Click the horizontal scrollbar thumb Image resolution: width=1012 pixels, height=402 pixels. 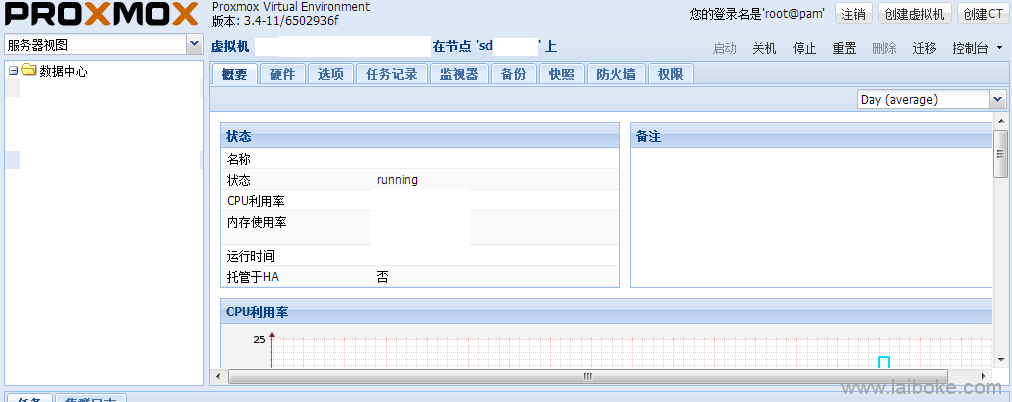click(587, 376)
